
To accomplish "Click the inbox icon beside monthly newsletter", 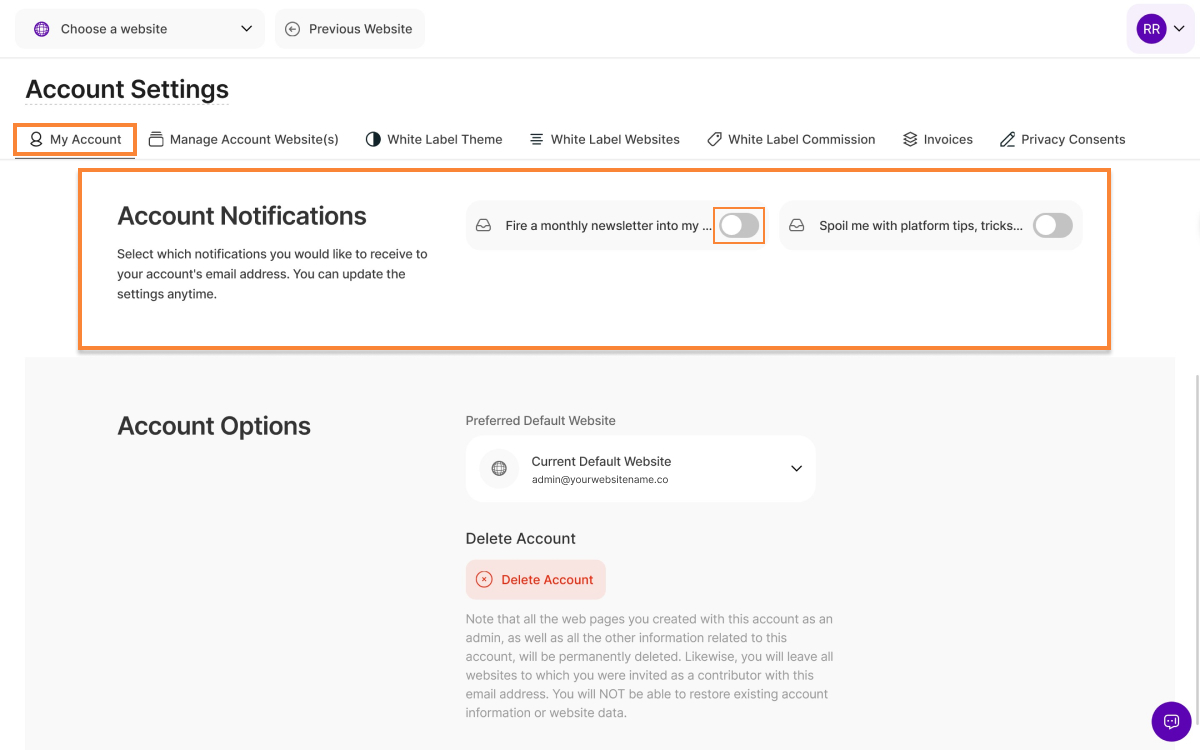I will (x=483, y=226).
